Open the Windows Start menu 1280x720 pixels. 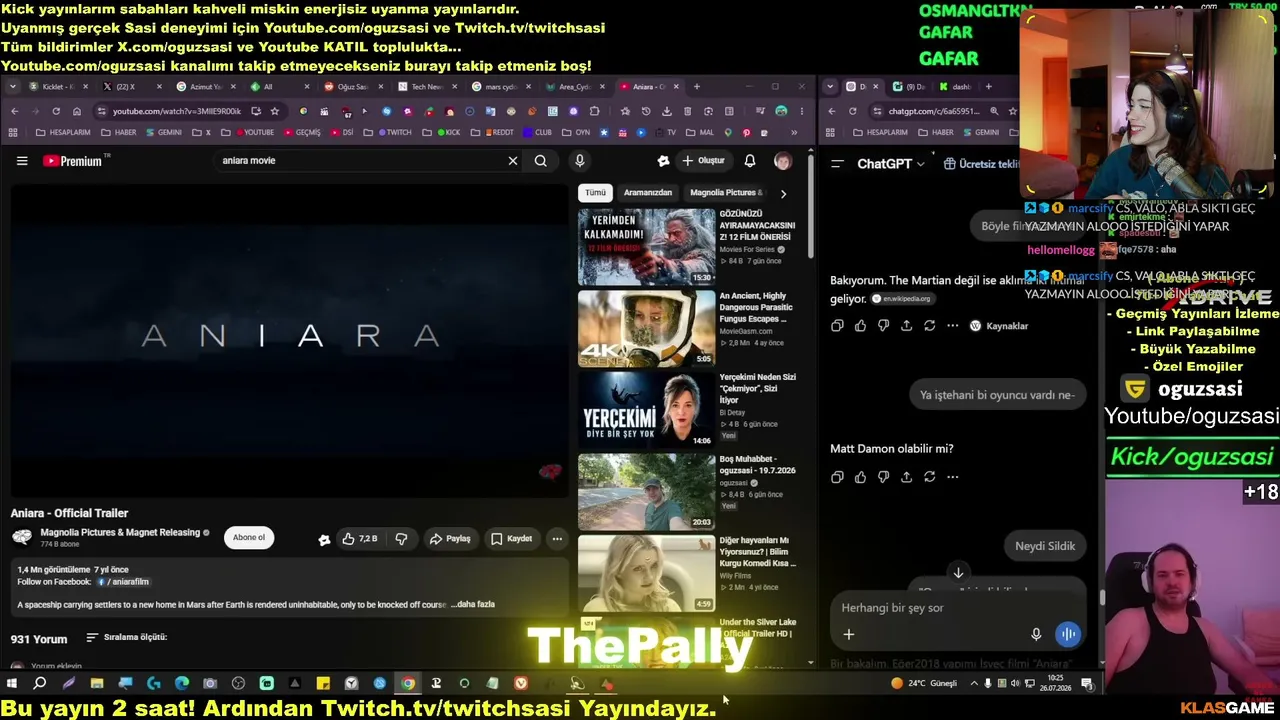pos(12,684)
